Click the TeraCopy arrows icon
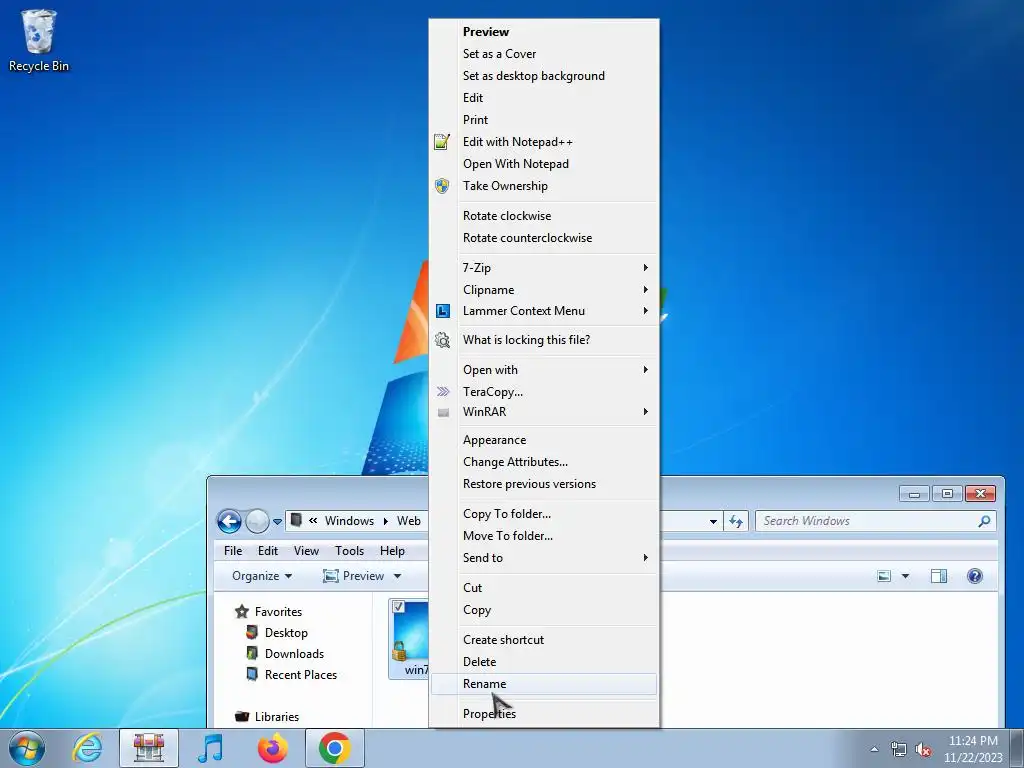Screen dimensions: 1024x768 pyautogui.click(x=443, y=392)
